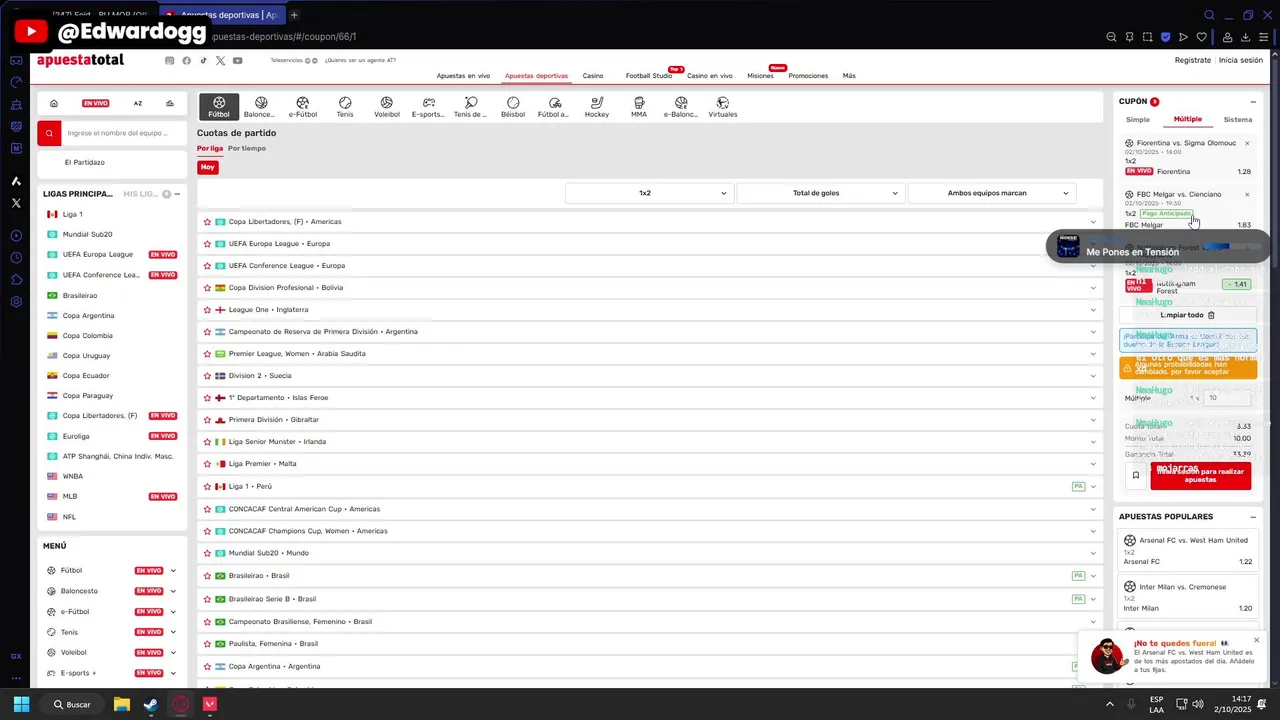Open the Instagram social icon in header
This screenshot has width=1280, height=720.
(169, 60)
